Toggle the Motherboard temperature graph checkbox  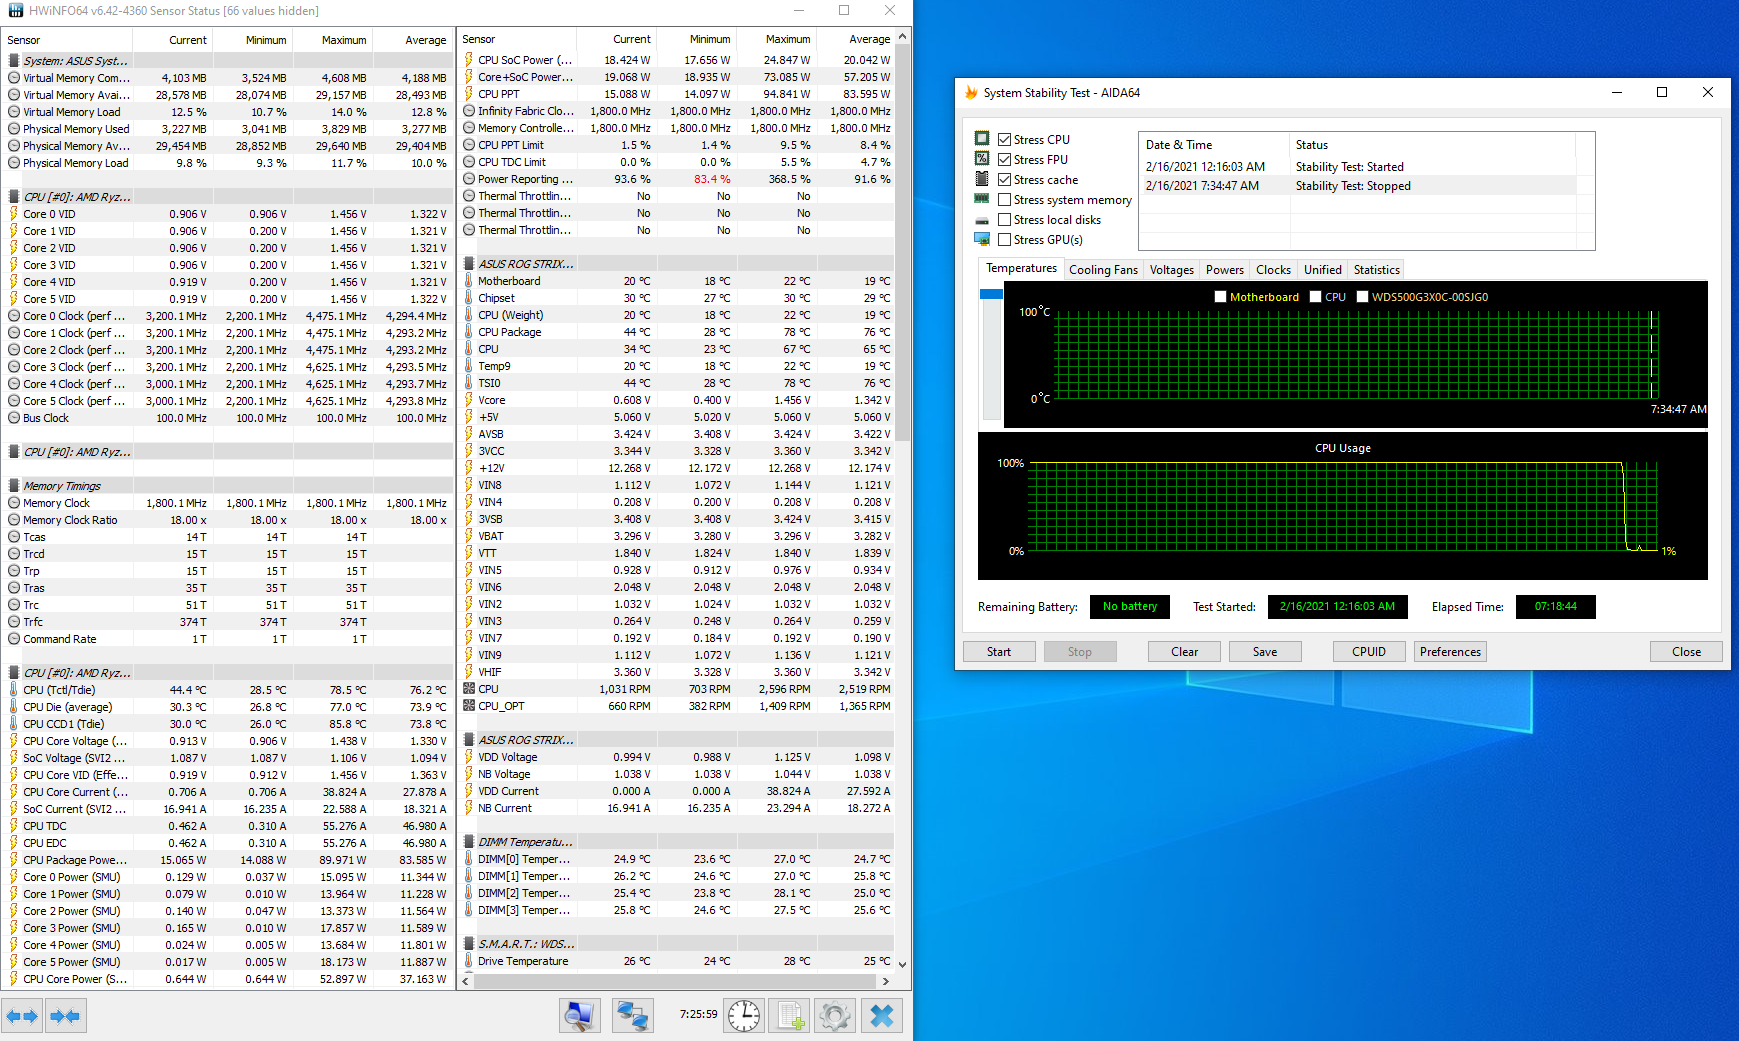click(1220, 297)
